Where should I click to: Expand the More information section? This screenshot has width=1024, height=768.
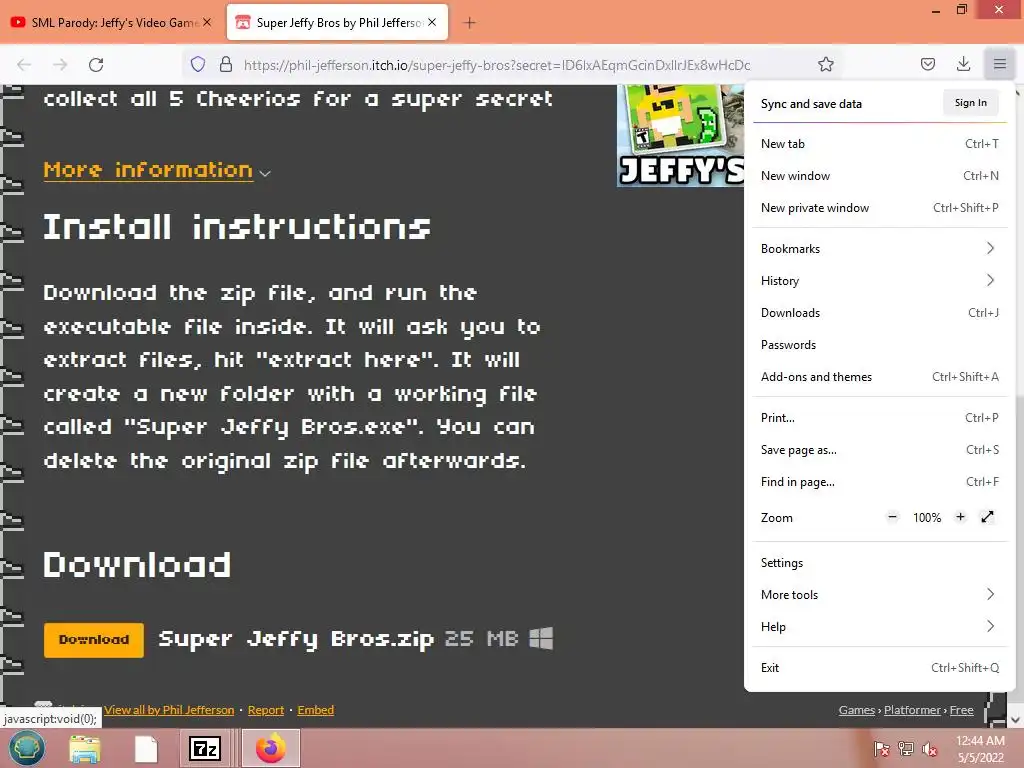pyautogui.click(x=157, y=170)
